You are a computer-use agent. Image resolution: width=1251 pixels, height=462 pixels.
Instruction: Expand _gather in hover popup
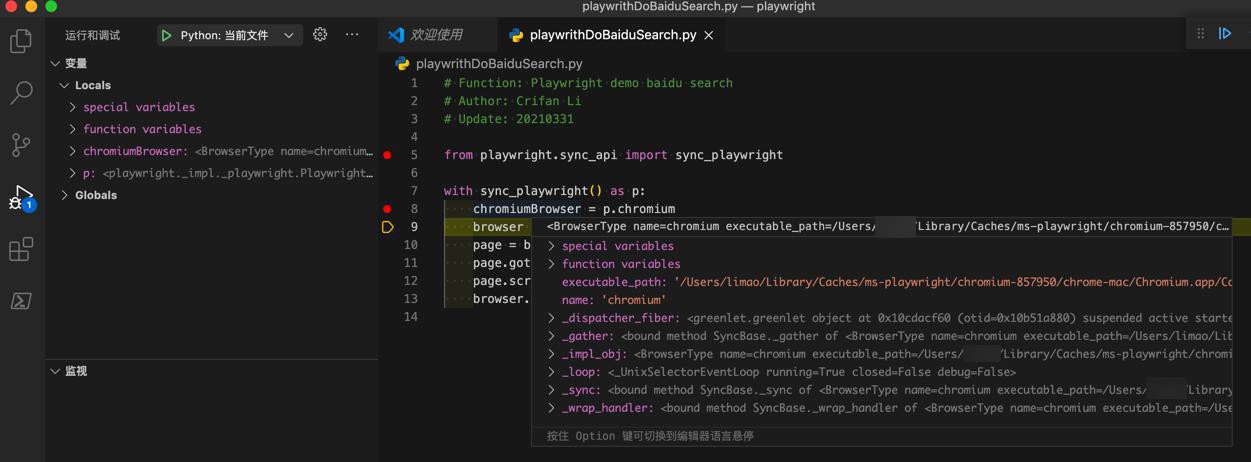click(551, 336)
